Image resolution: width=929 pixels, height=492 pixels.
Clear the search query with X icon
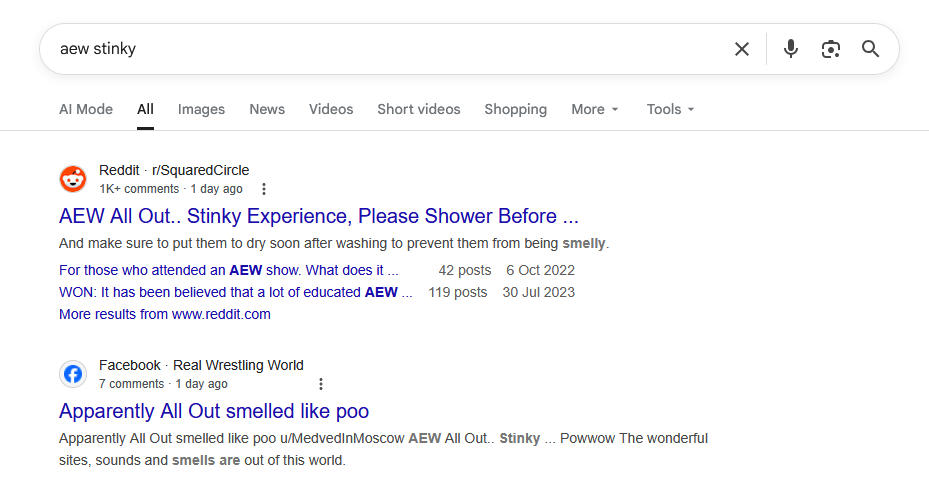[742, 49]
